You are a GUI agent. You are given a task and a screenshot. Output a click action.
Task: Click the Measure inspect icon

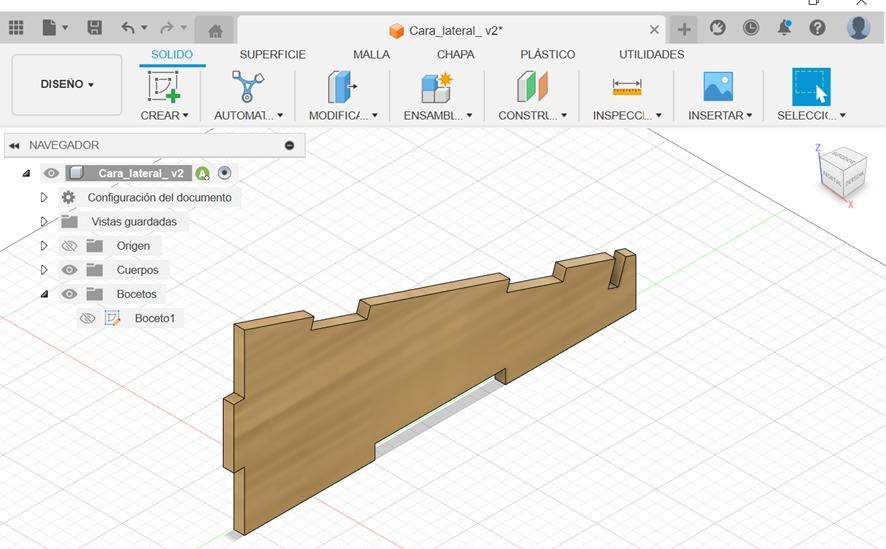(x=627, y=87)
